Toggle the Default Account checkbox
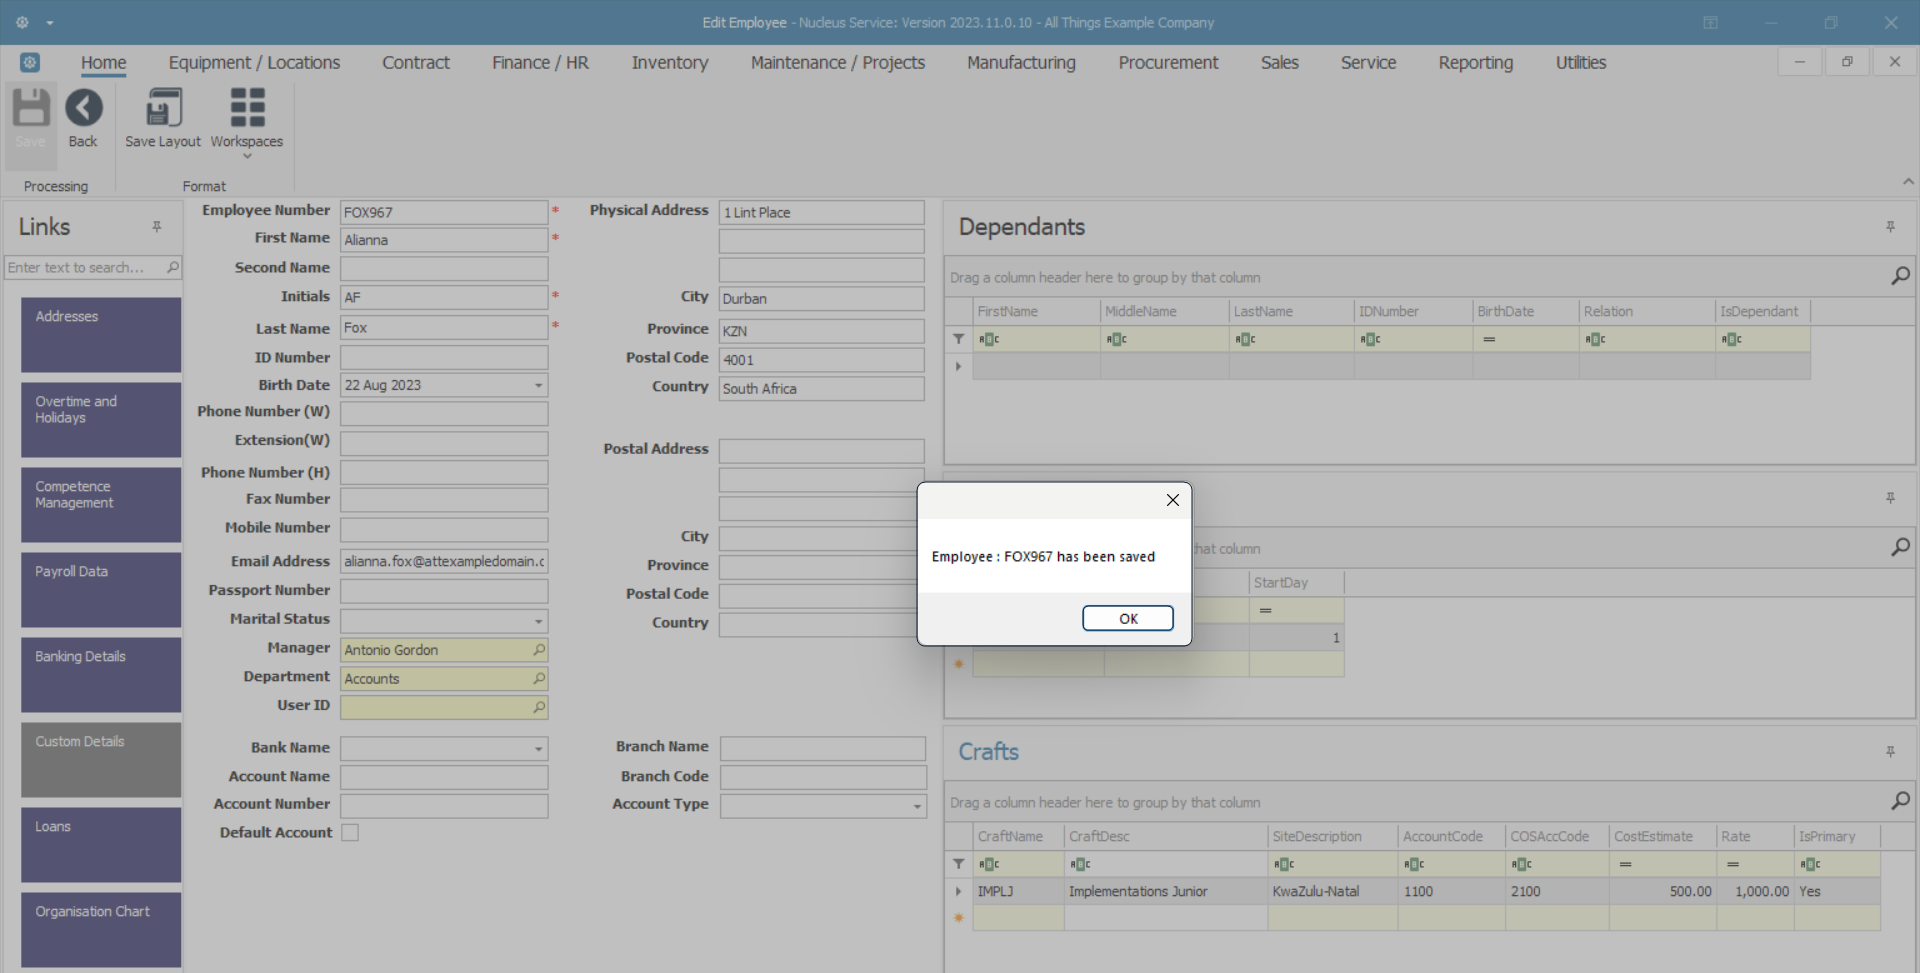1920x973 pixels. coord(350,832)
